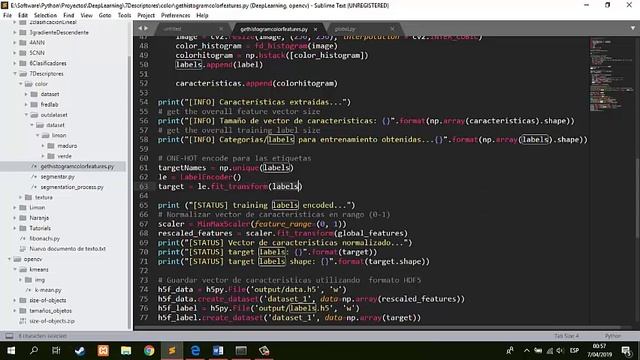Screen dimensions: 640x360
Task: Collapse the opencv folder
Action: [x=9, y=259]
